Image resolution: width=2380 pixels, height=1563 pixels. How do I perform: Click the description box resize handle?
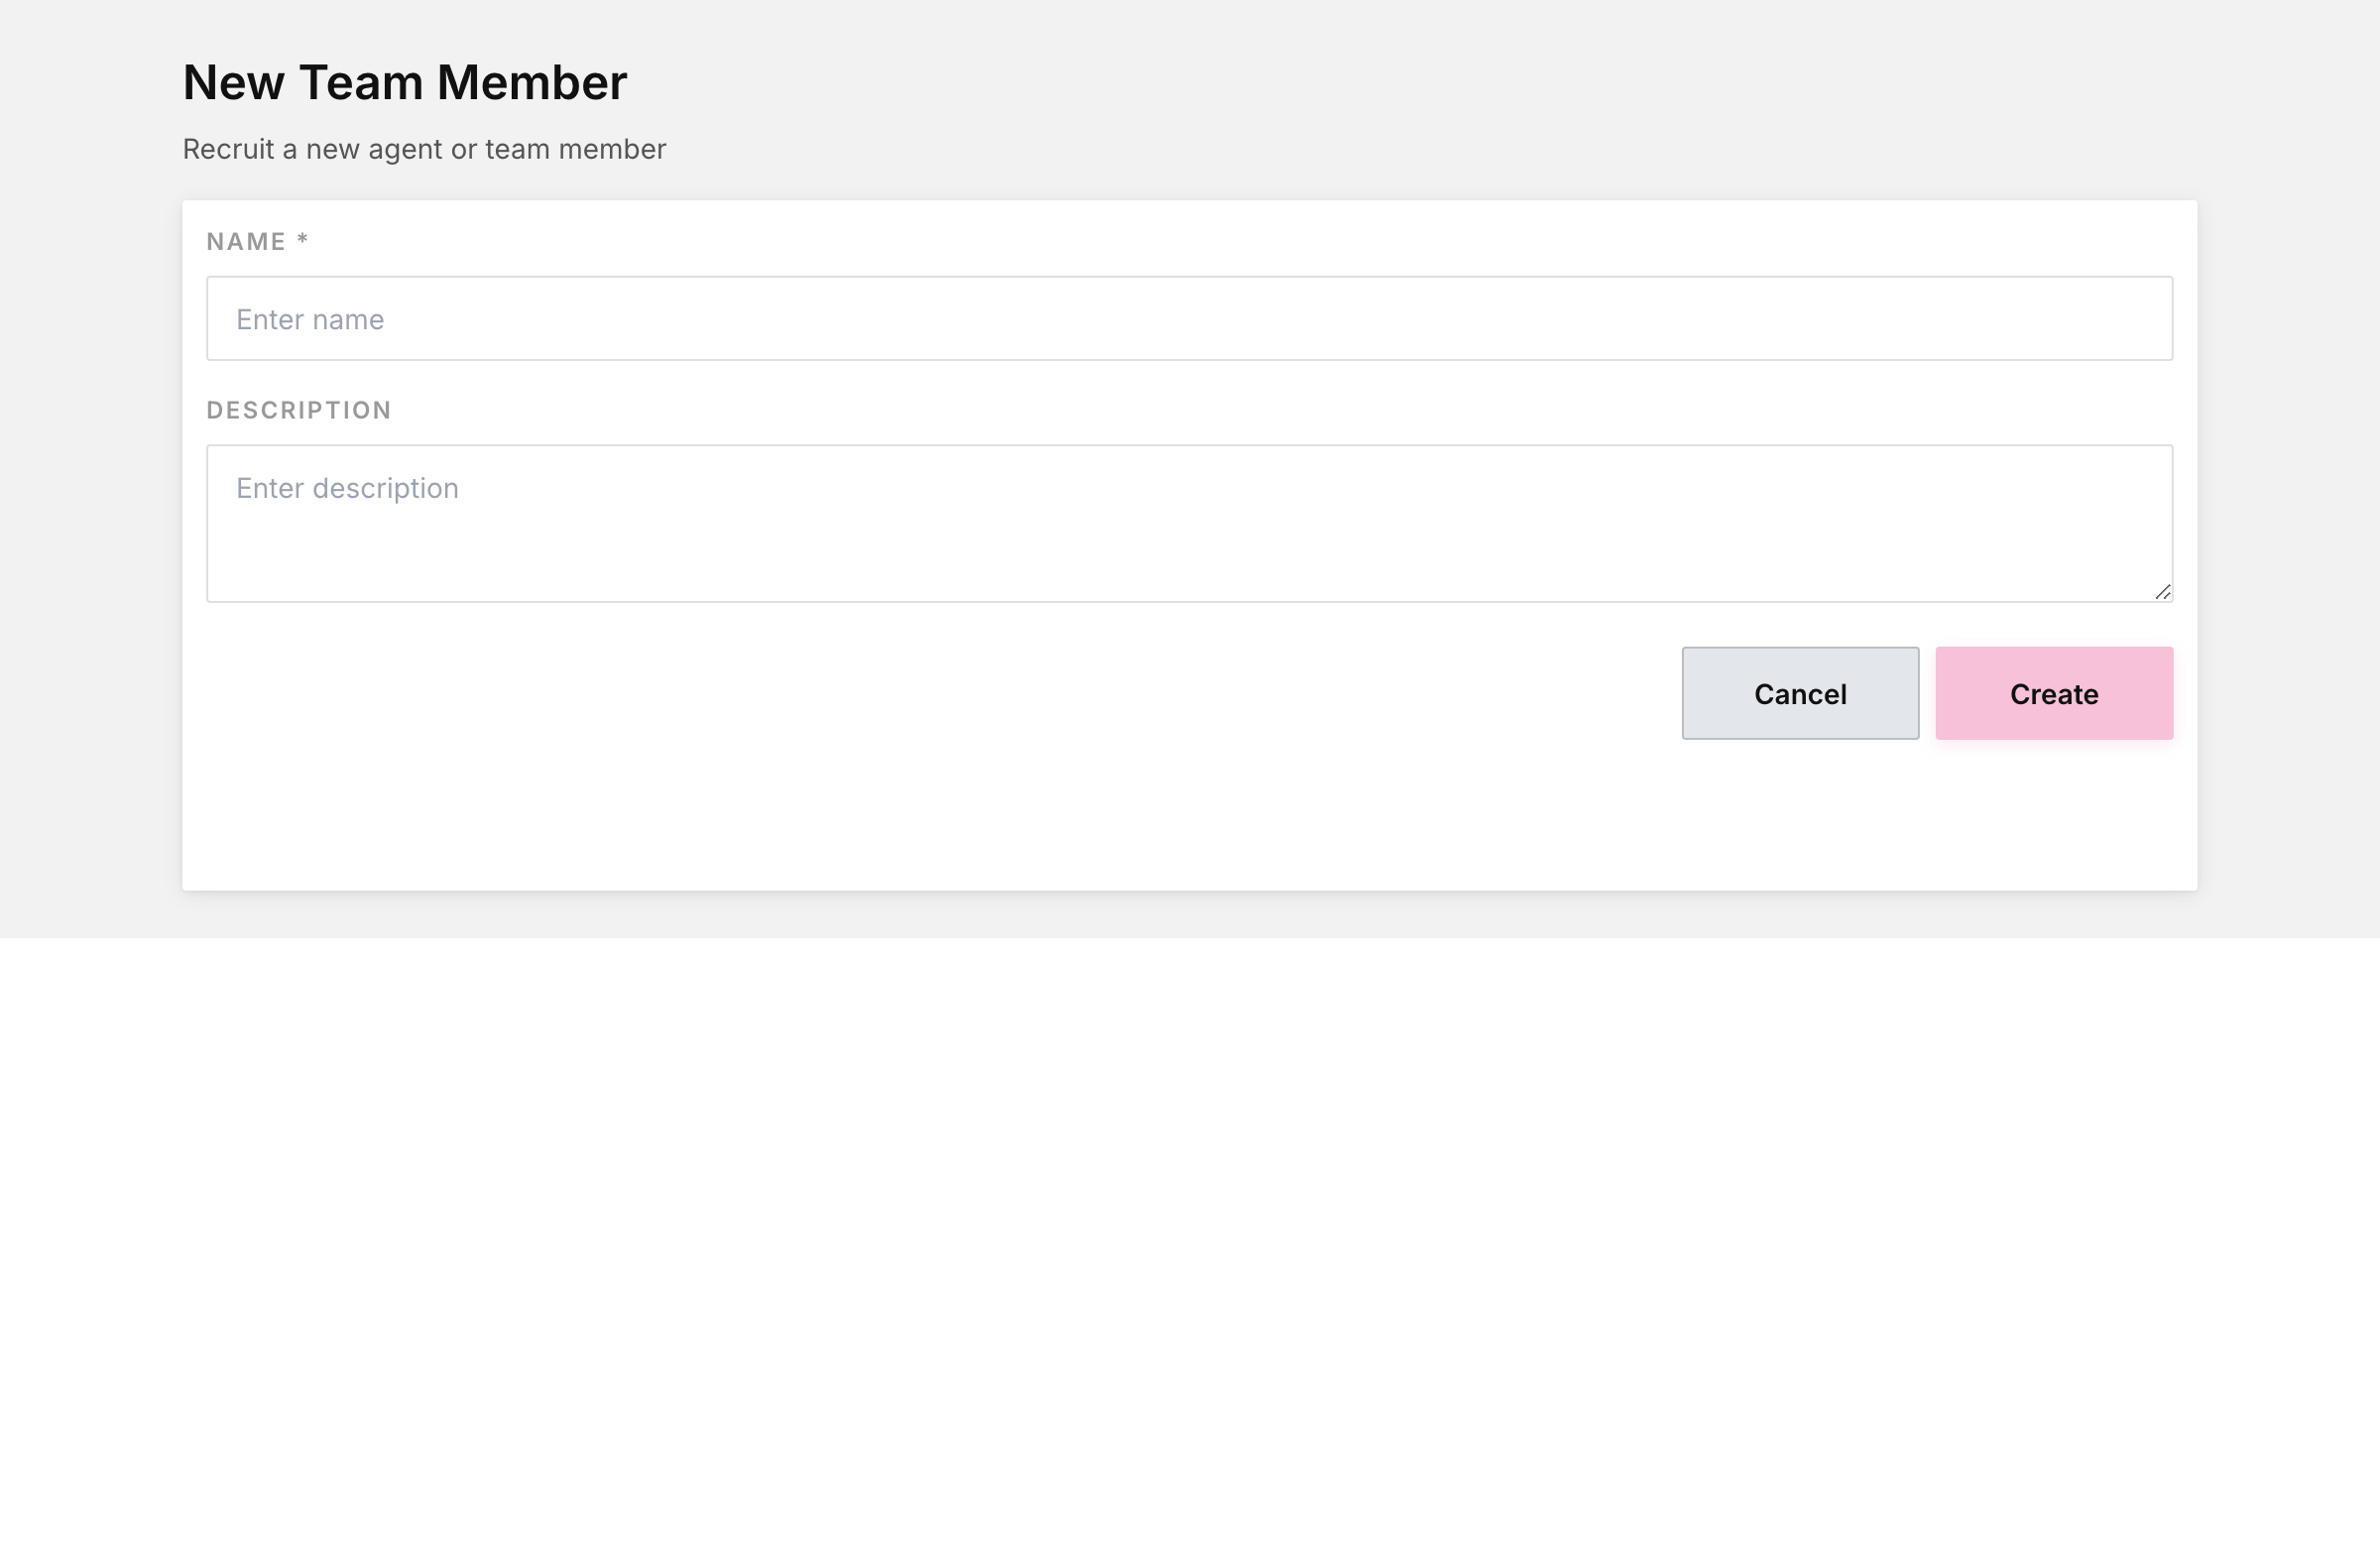[2162, 592]
